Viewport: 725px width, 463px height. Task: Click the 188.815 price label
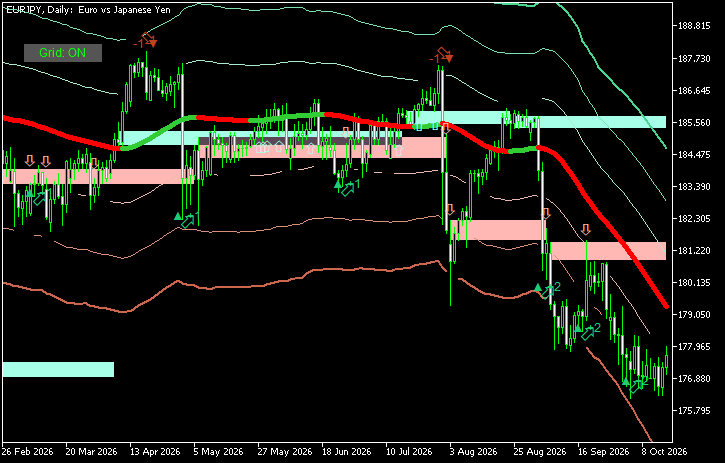pos(694,26)
